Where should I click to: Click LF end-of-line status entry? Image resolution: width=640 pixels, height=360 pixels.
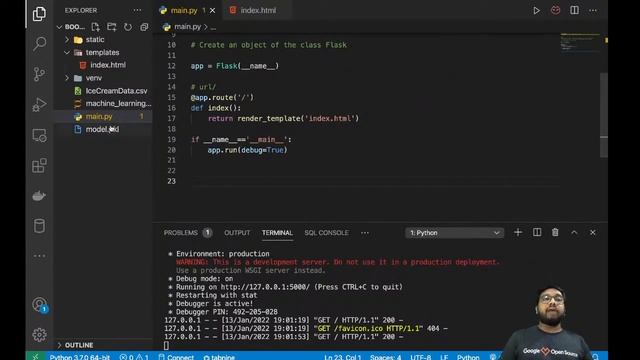click(444, 357)
